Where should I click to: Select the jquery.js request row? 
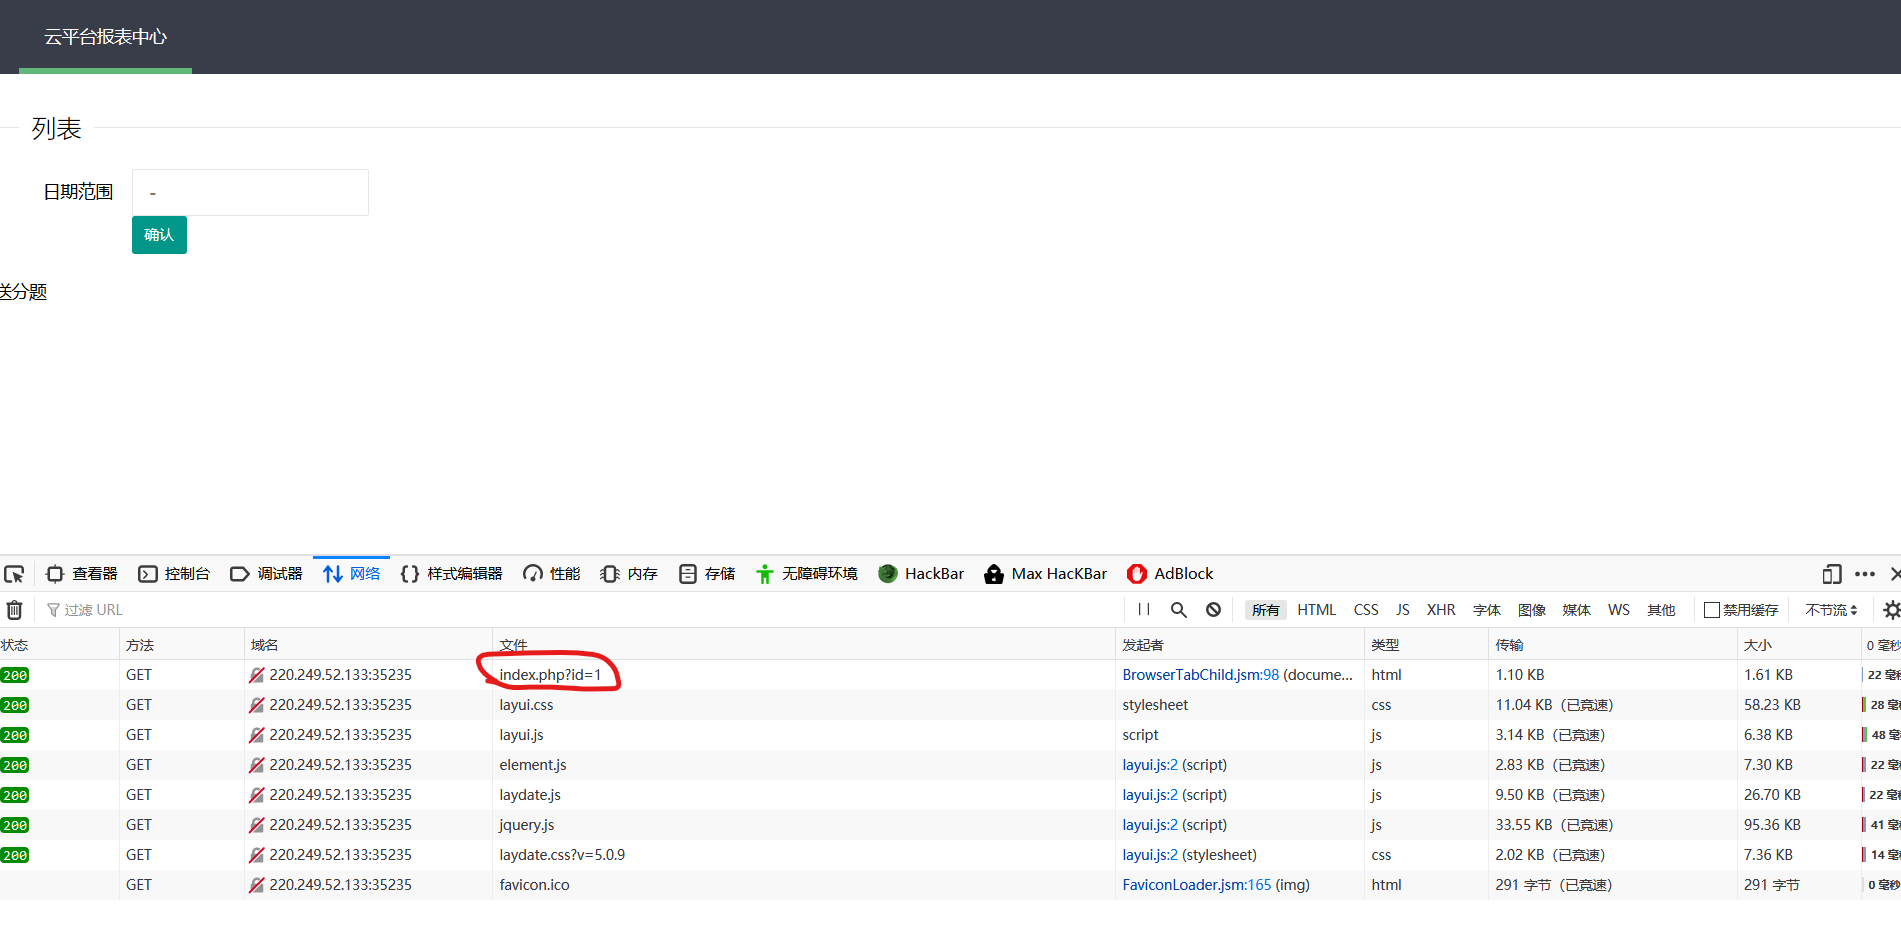(x=950, y=825)
